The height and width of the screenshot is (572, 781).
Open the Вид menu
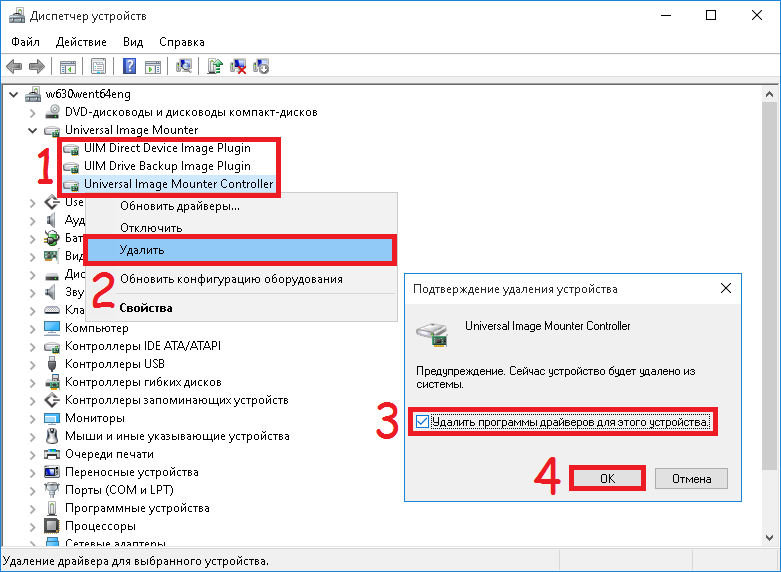point(133,42)
